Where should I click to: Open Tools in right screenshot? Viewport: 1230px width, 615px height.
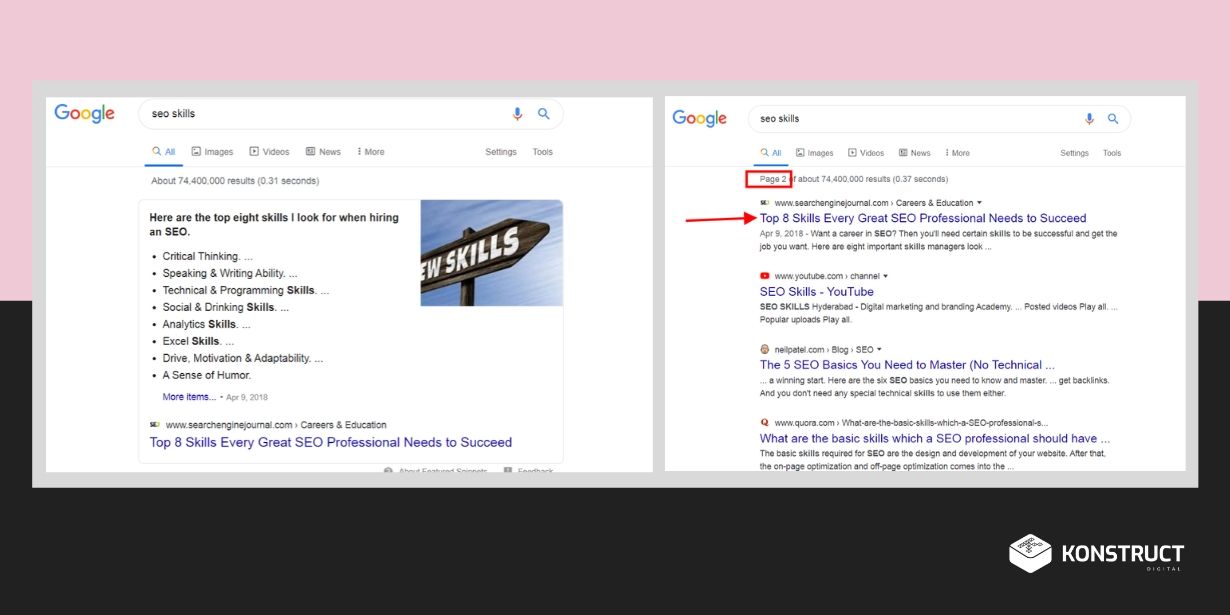pyautogui.click(x=1112, y=153)
